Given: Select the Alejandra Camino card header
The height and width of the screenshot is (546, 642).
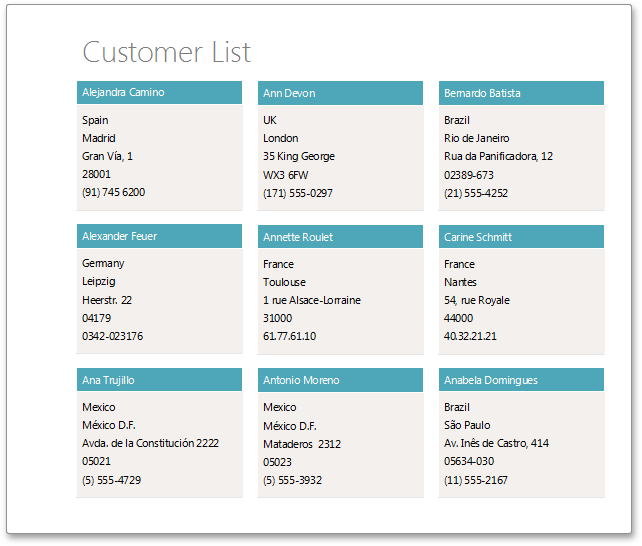Looking at the screenshot, I should coord(159,92).
